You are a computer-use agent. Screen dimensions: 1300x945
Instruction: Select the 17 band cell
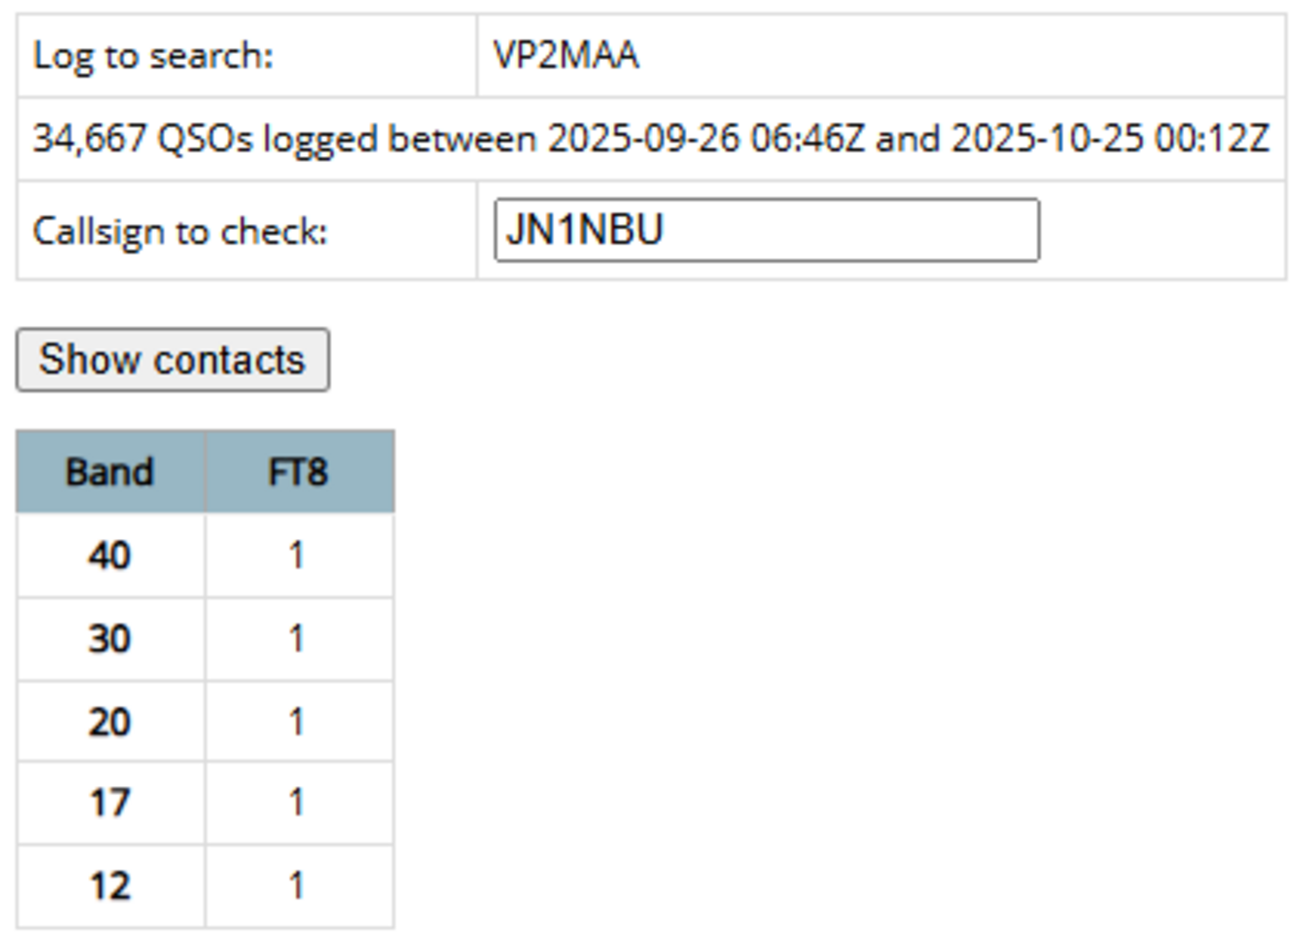[x=110, y=802]
